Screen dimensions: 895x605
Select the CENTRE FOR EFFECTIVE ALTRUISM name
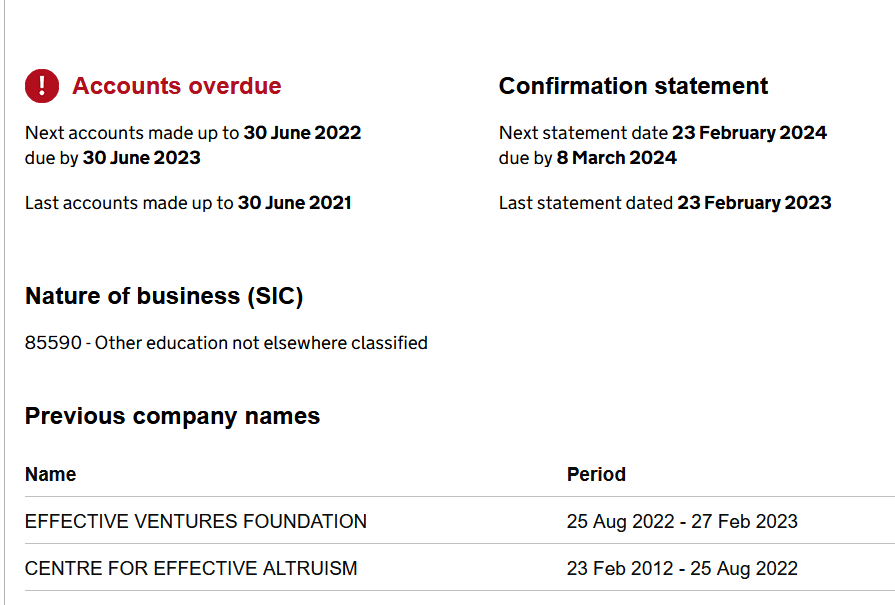pos(191,568)
